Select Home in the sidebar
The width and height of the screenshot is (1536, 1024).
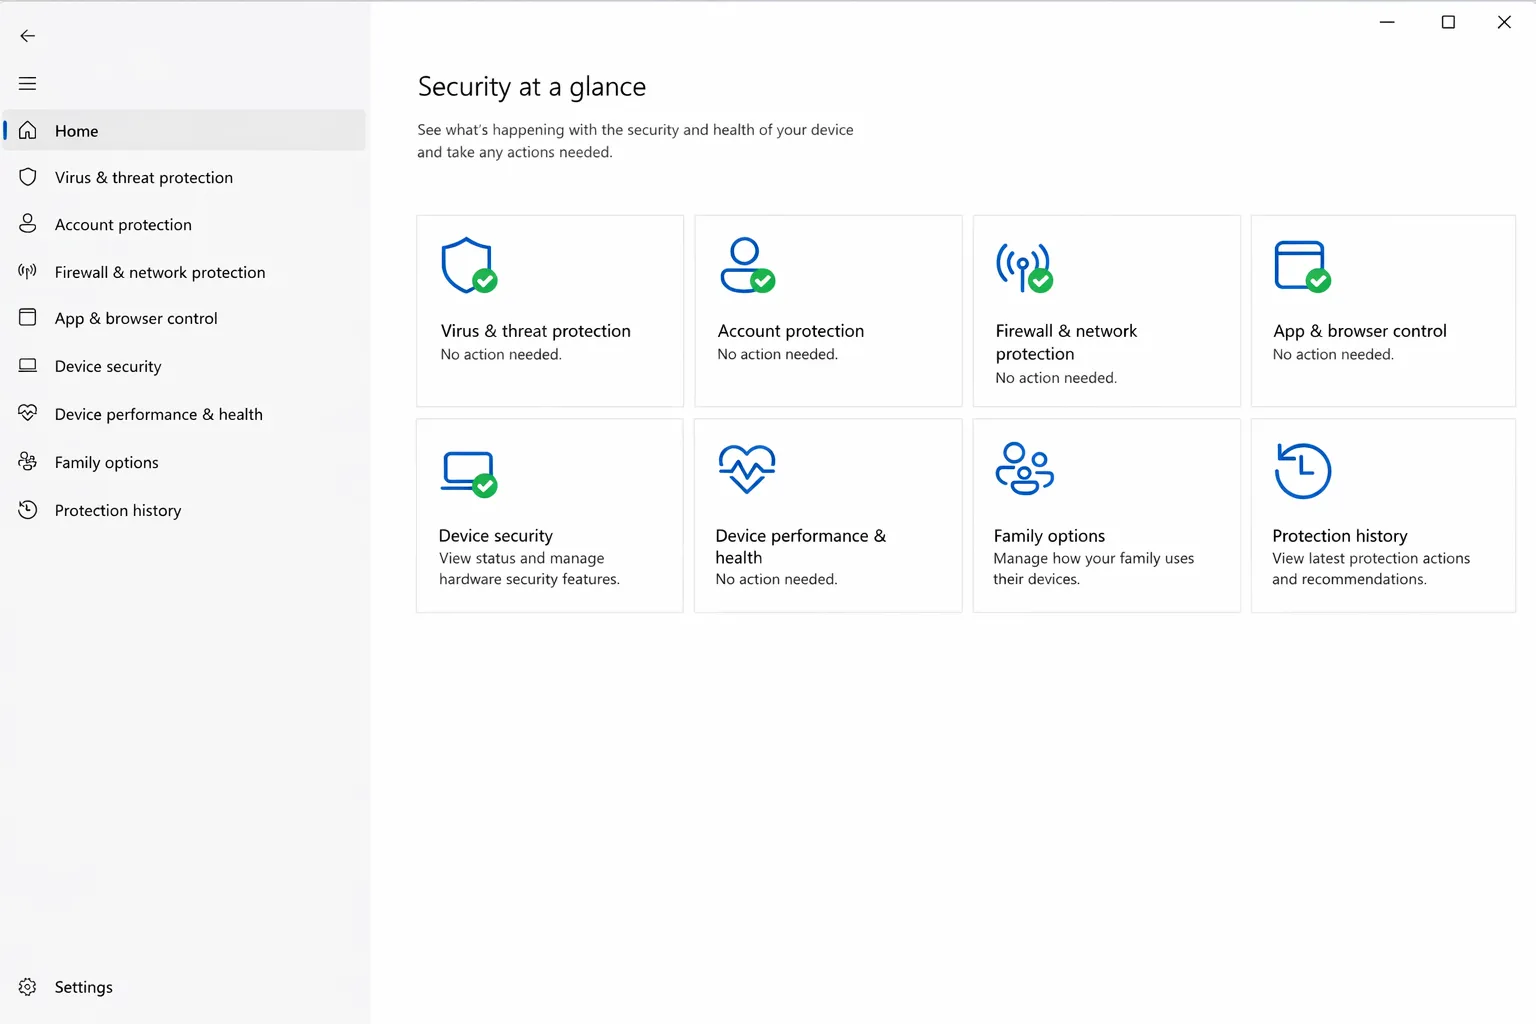[185, 130]
